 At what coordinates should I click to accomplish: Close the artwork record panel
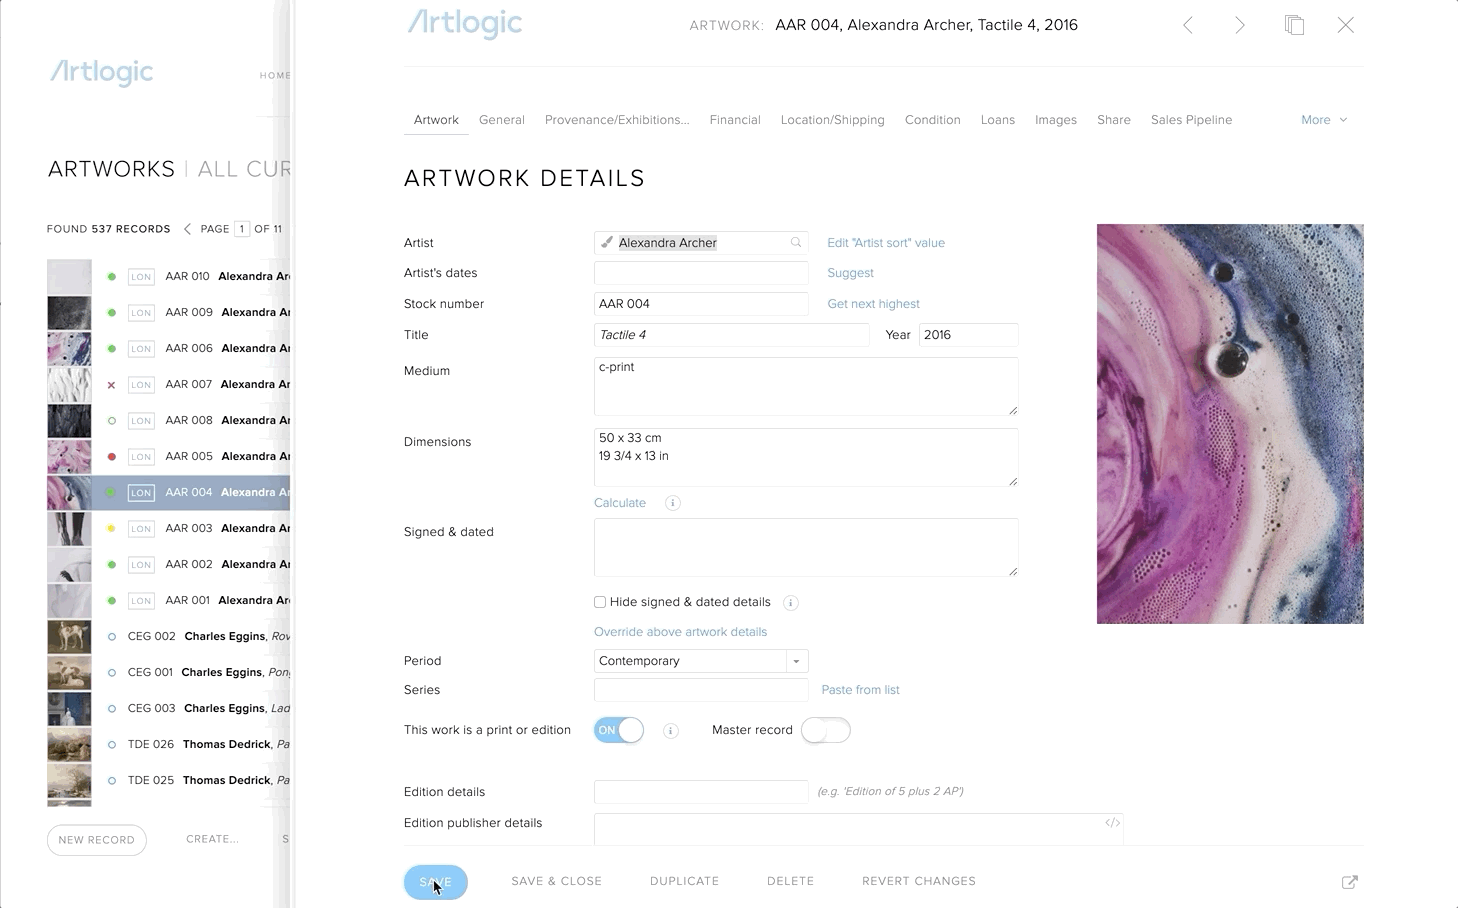(1346, 25)
